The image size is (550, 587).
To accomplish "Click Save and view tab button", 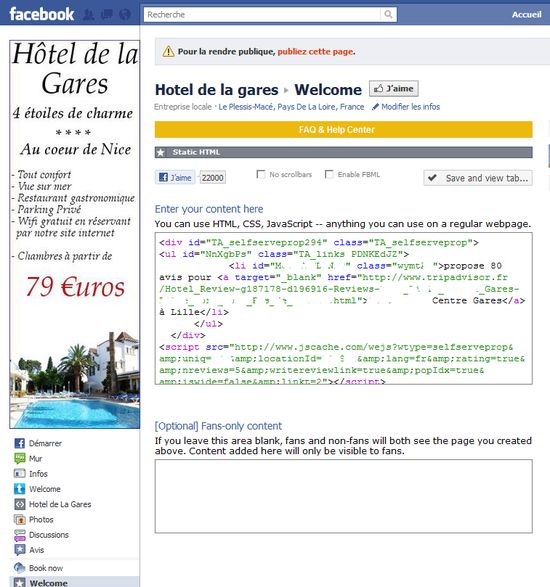I will click(x=478, y=178).
